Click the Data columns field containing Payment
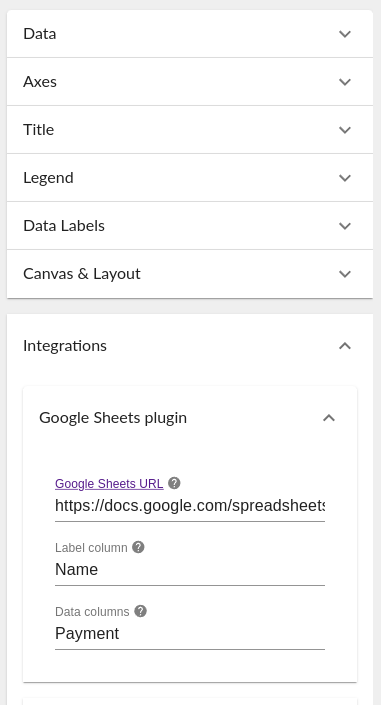This screenshot has height=705, width=381. tap(190, 634)
